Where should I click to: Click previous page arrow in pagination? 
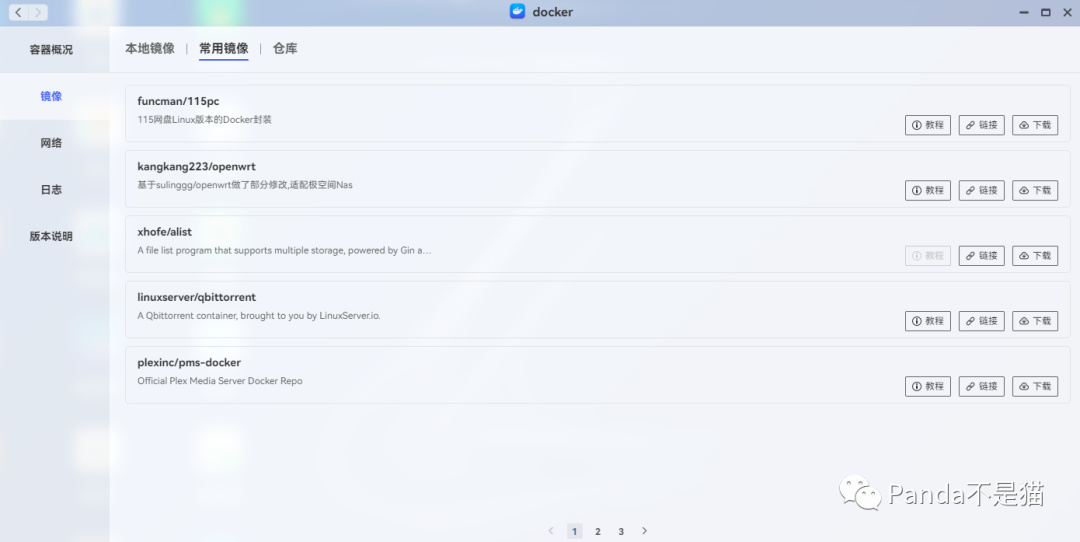click(551, 531)
